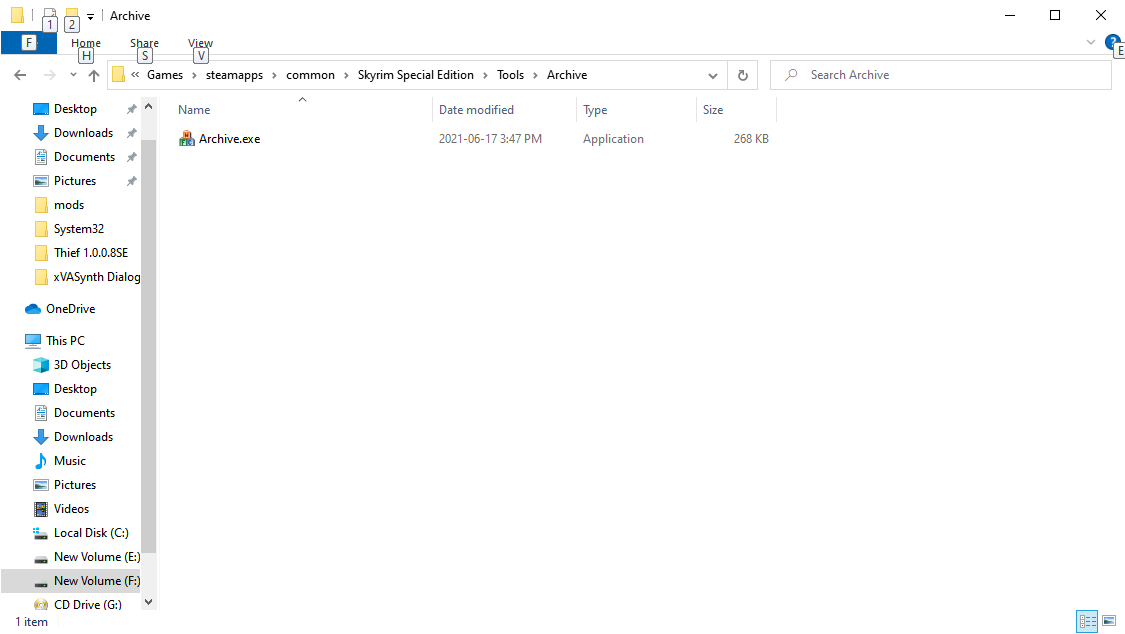The image size is (1125, 634).
Task: Click the Games breadcrumb
Action: [165, 75]
